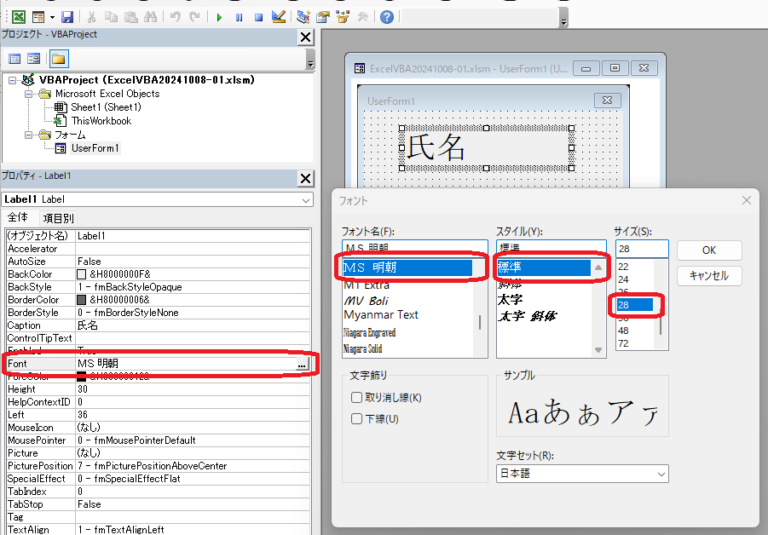Click the Redo arrow icon

coord(194,17)
